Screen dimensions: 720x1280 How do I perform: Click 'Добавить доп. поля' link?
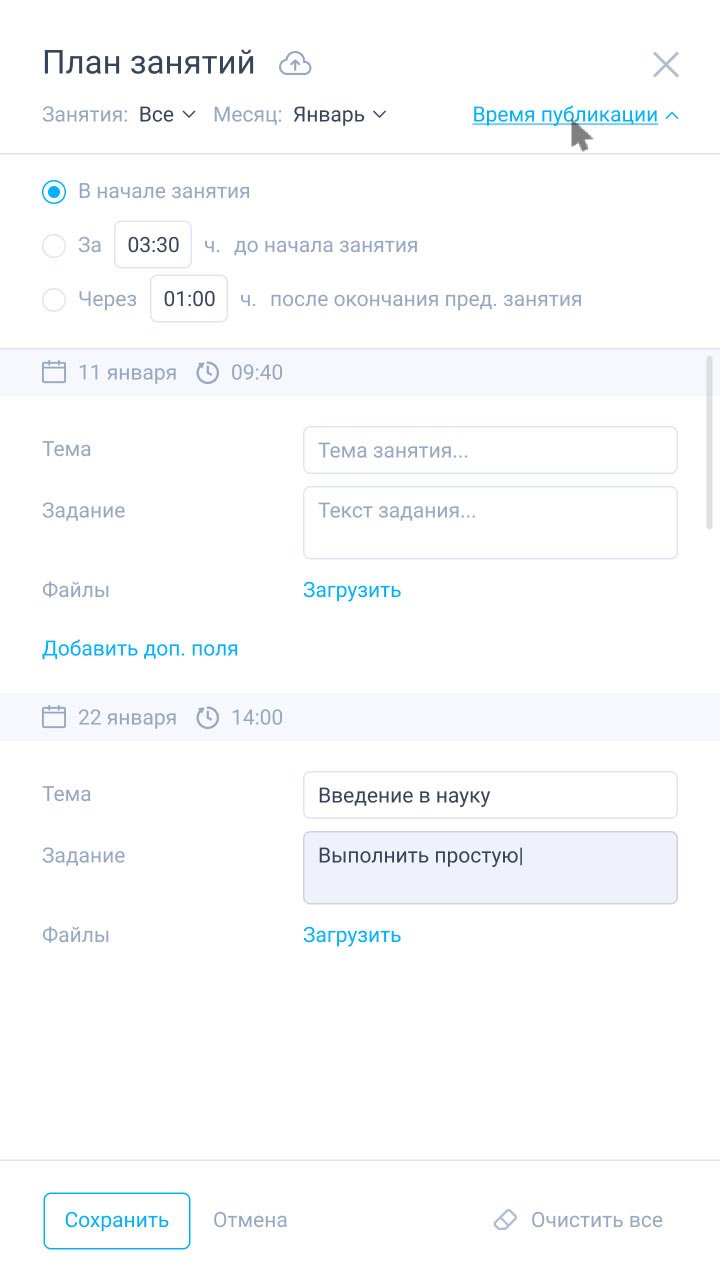(x=140, y=649)
